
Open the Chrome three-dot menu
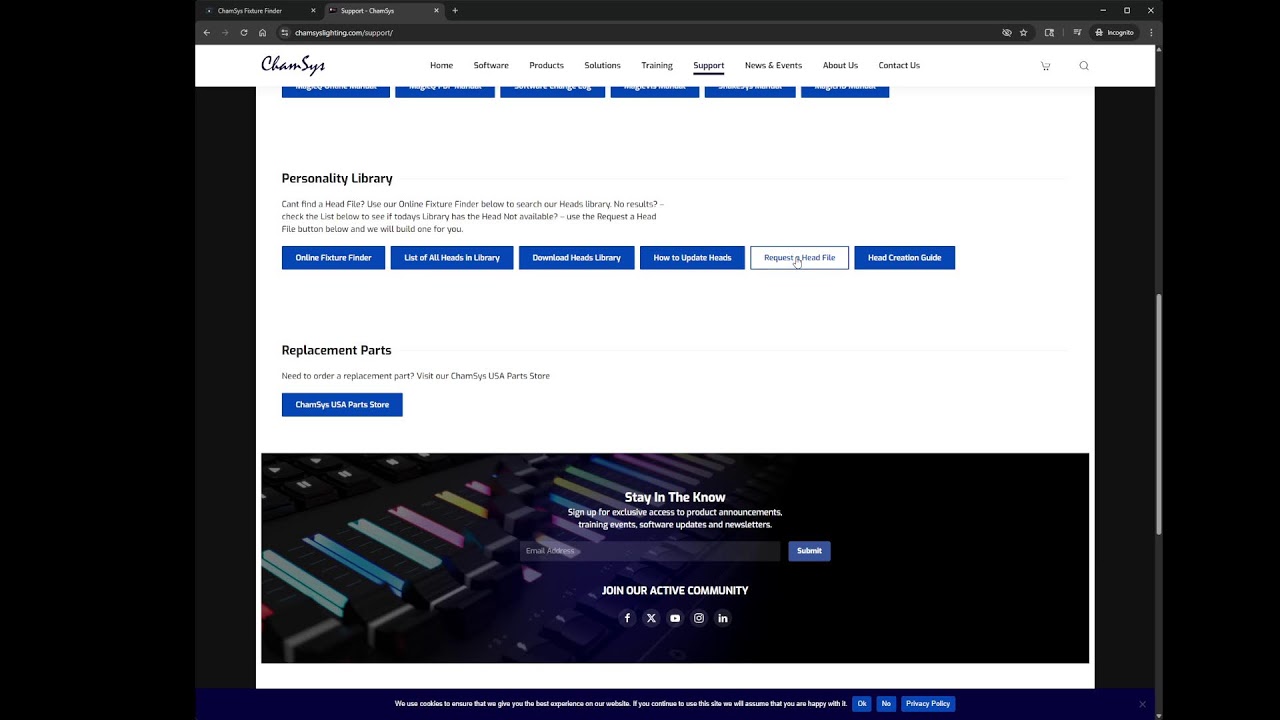pos(1151,32)
